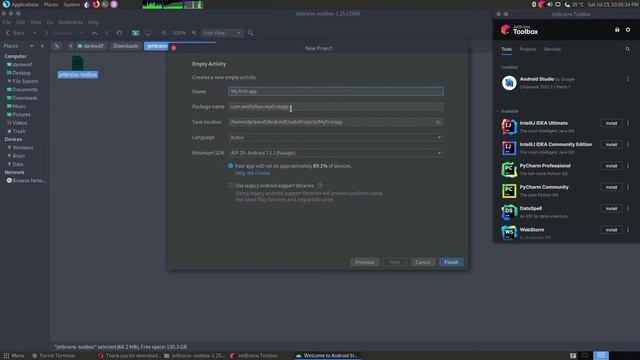This screenshot has height=360, width=640.
Task: Browse for save location folder icon
Action: pos(438,122)
